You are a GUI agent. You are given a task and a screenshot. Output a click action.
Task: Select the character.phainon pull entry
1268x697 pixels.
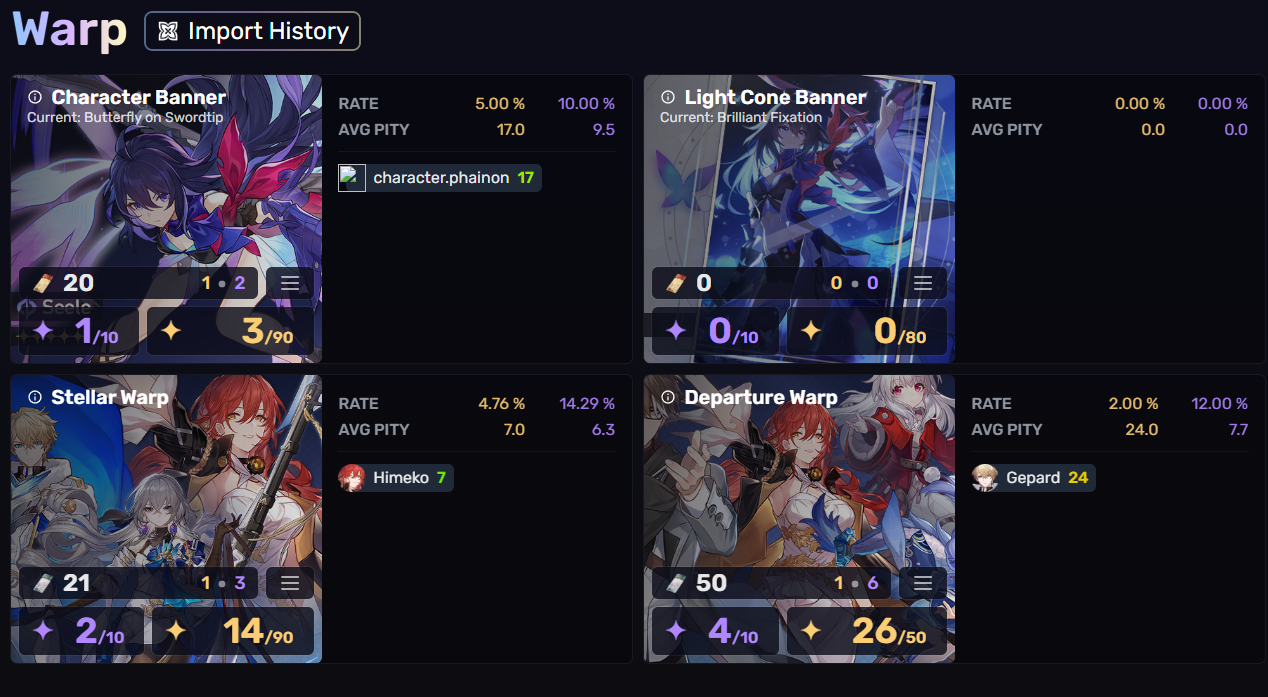(440, 178)
